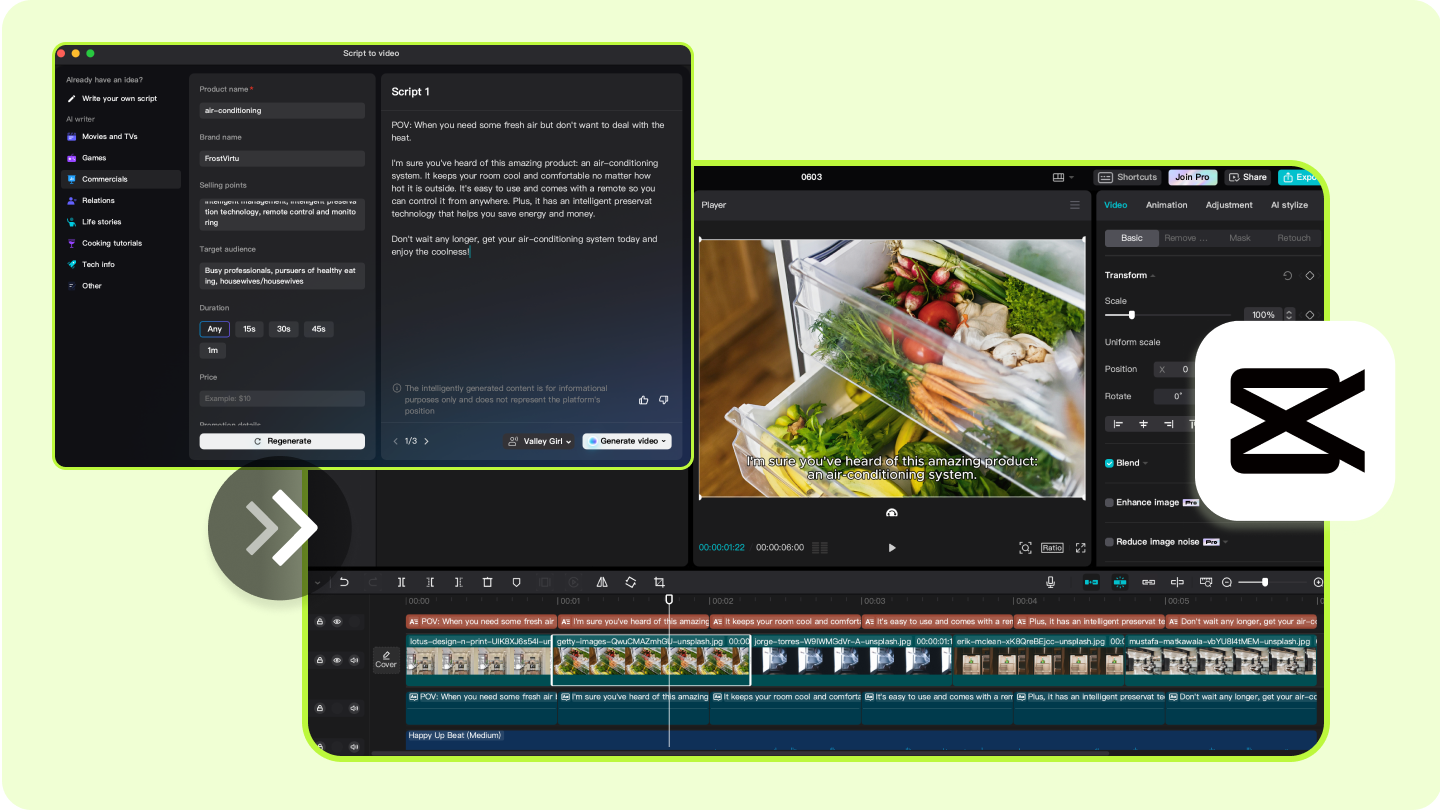
Task: Undo the last timeline edit
Action: point(344,582)
